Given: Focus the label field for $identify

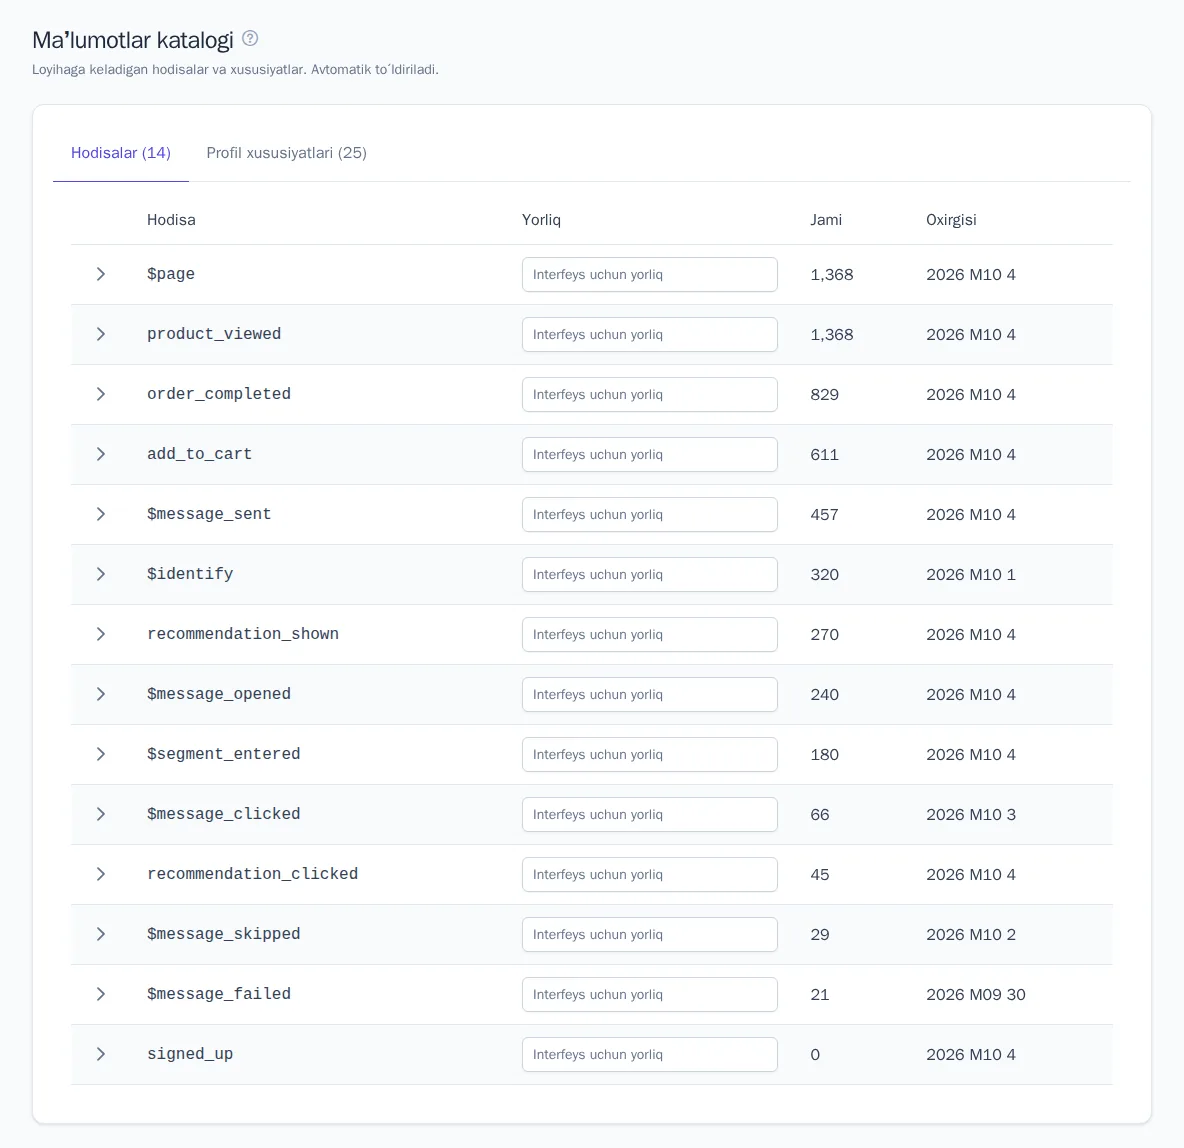Looking at the screenshot, I should tap(649, 575).
